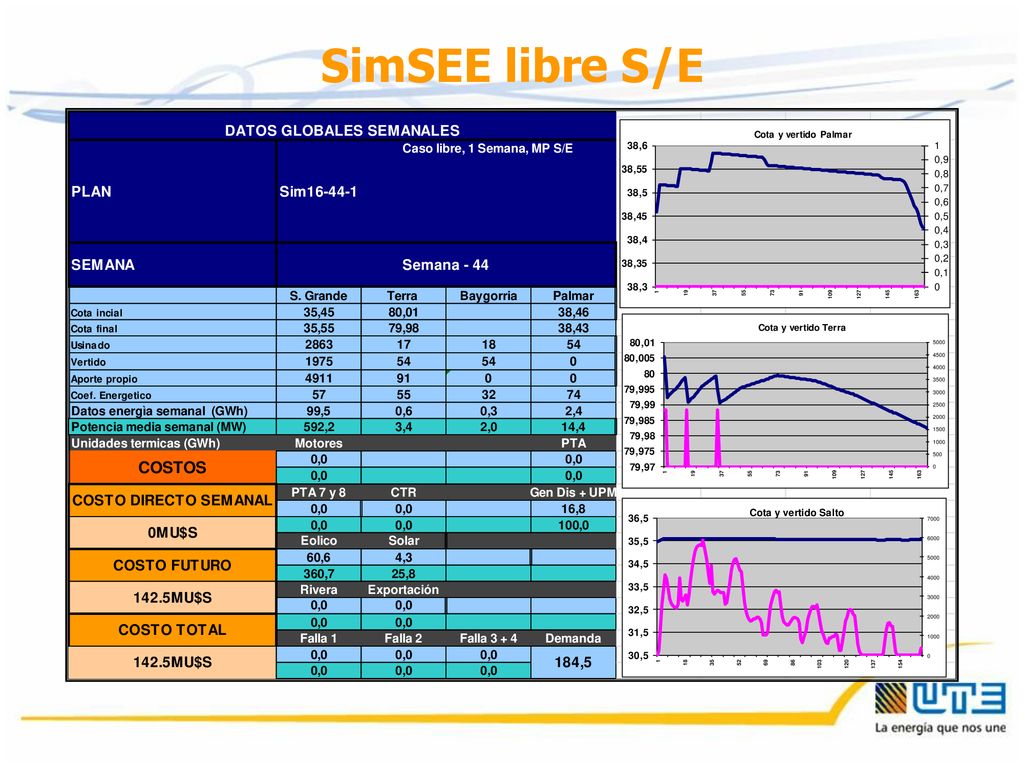
Task: Click Terra Aporte propio value 91
Action: click(x=404, y=379)
